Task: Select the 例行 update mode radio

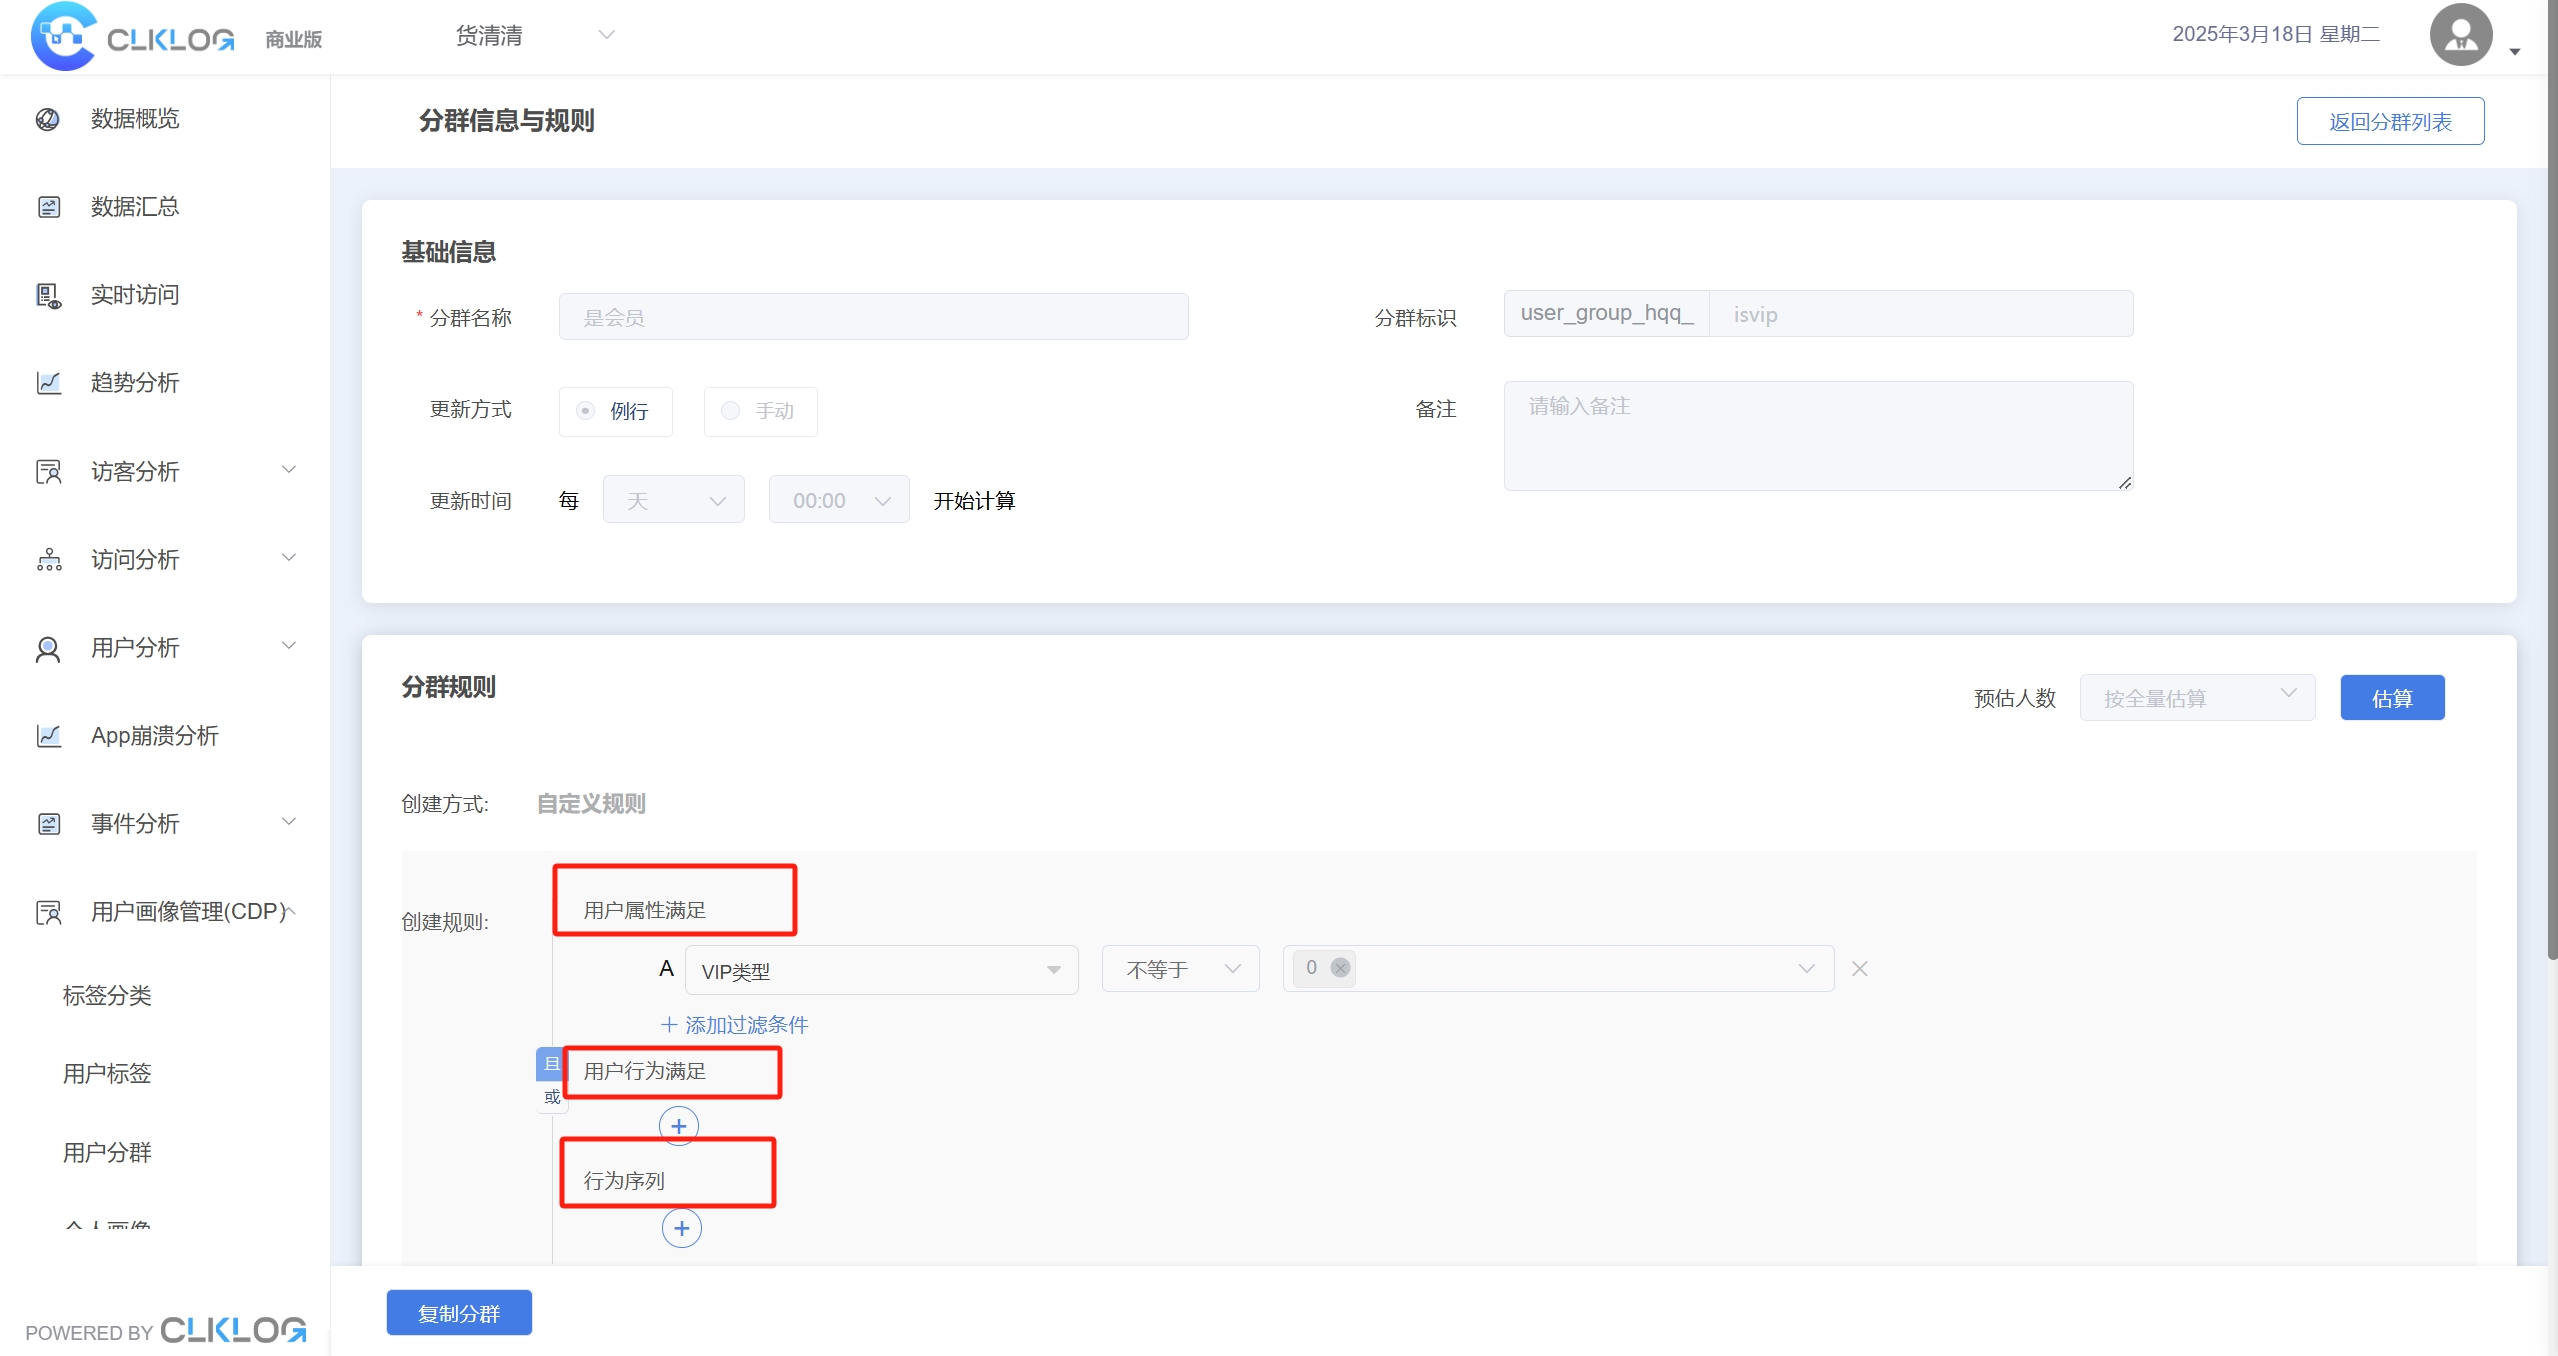Action: (586, 411)
